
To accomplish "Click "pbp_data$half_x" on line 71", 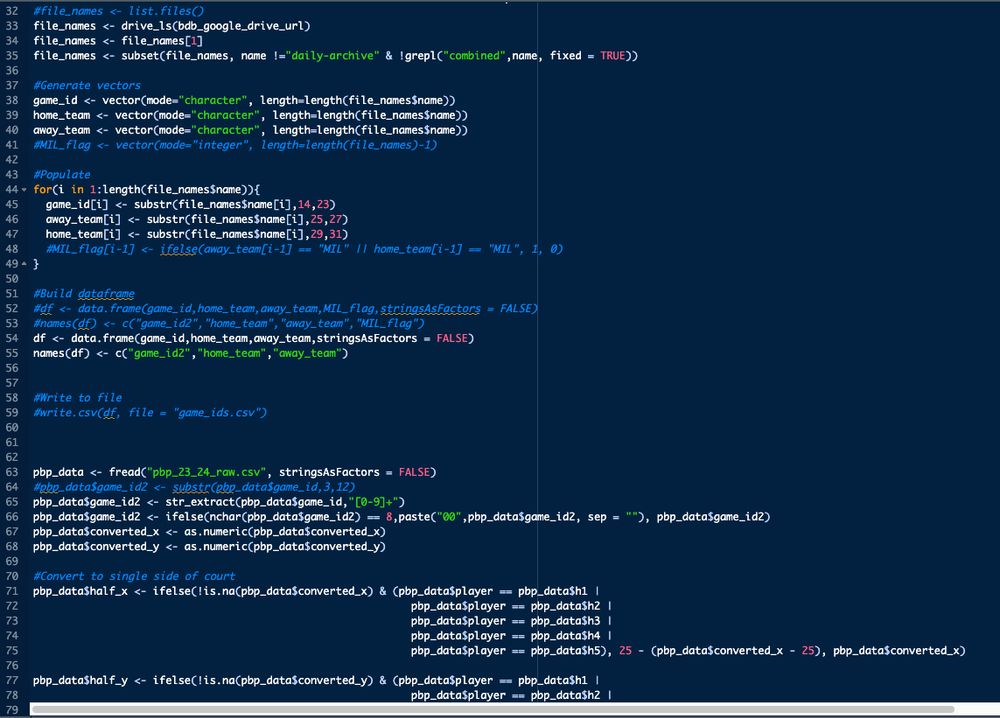I will click(x=80, y=592).
